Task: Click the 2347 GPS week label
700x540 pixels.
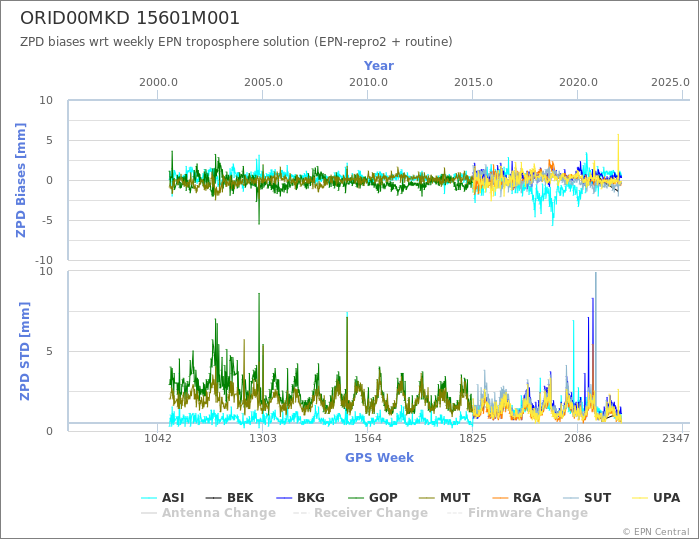Action: (676, 438)
